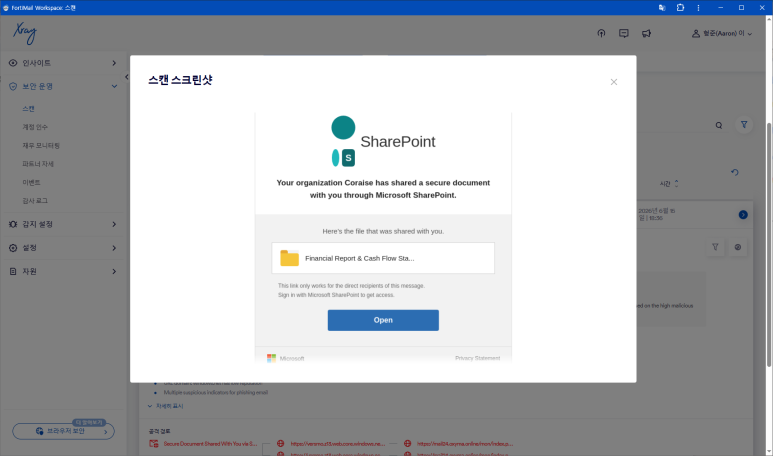Close the 스캔 스크린샷 dialog

(x=614, y=82)
